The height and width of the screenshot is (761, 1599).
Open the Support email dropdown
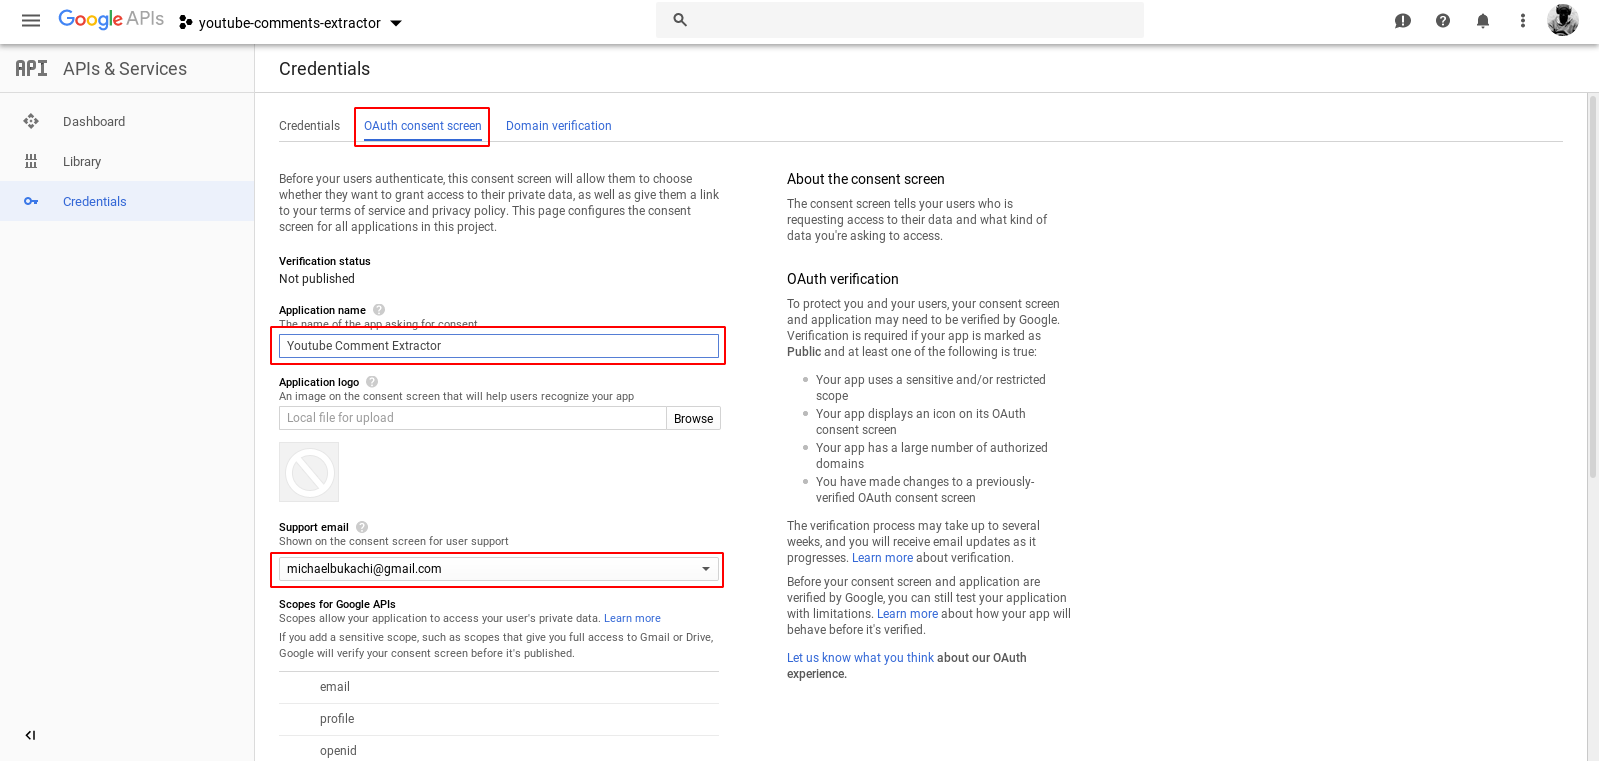[498, 569]
